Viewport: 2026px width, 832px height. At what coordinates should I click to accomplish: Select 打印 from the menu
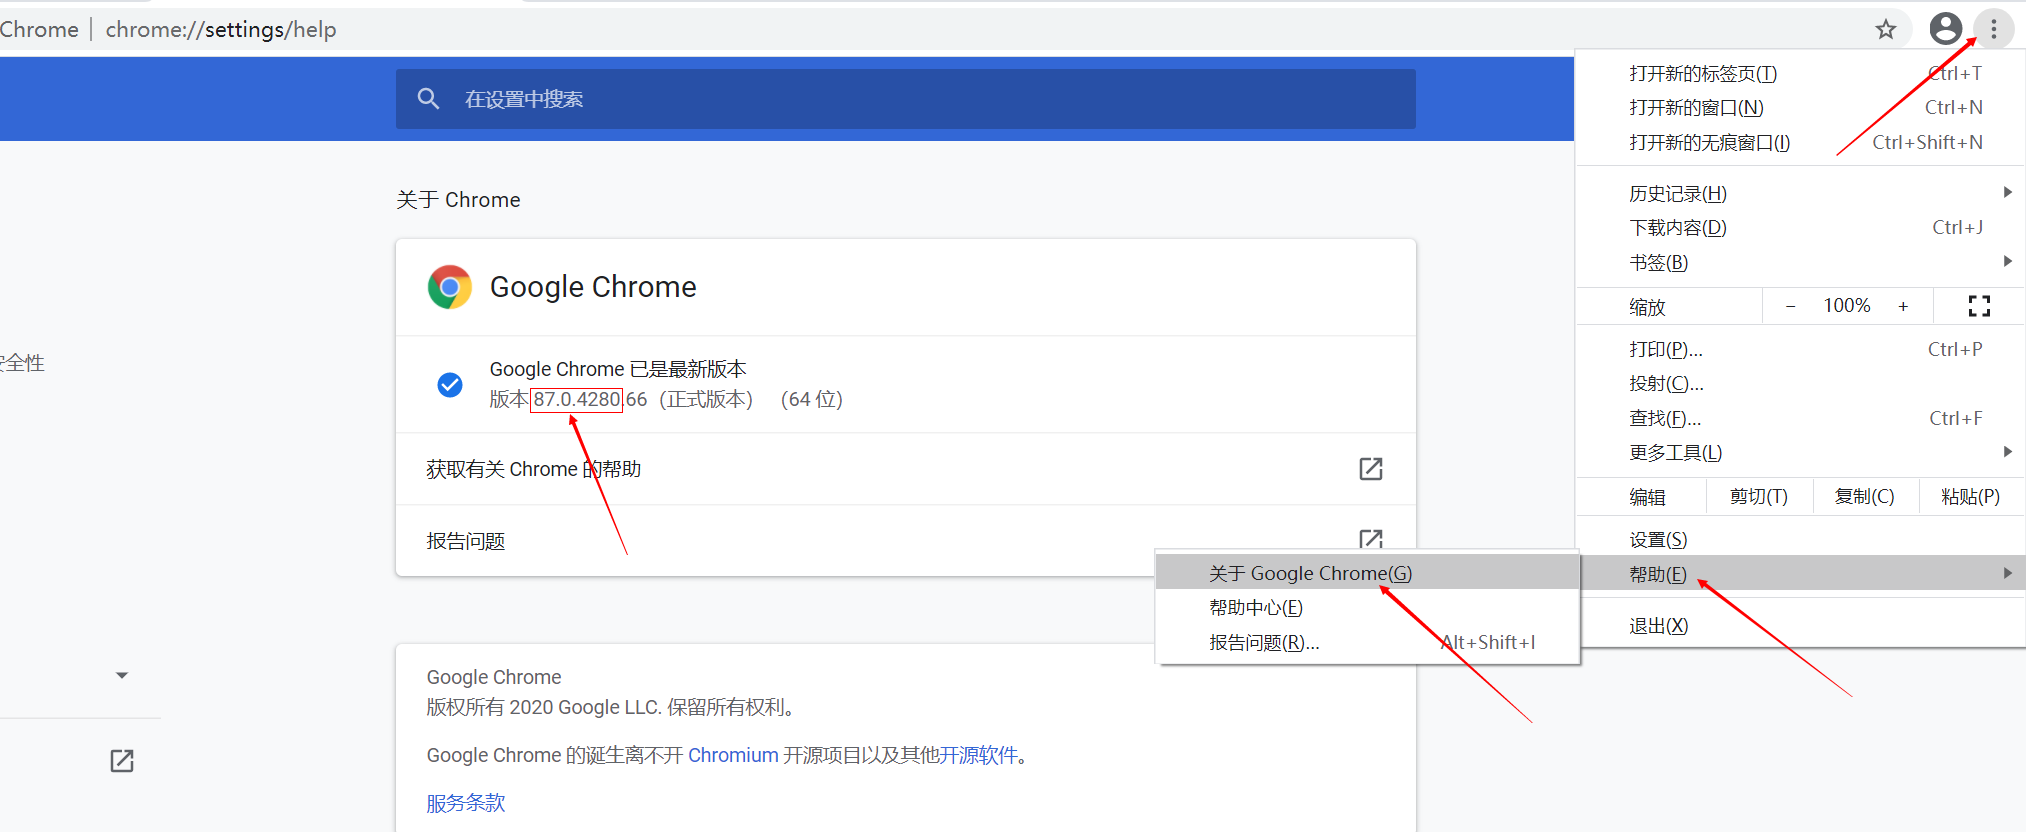(x=1800, y=349)
